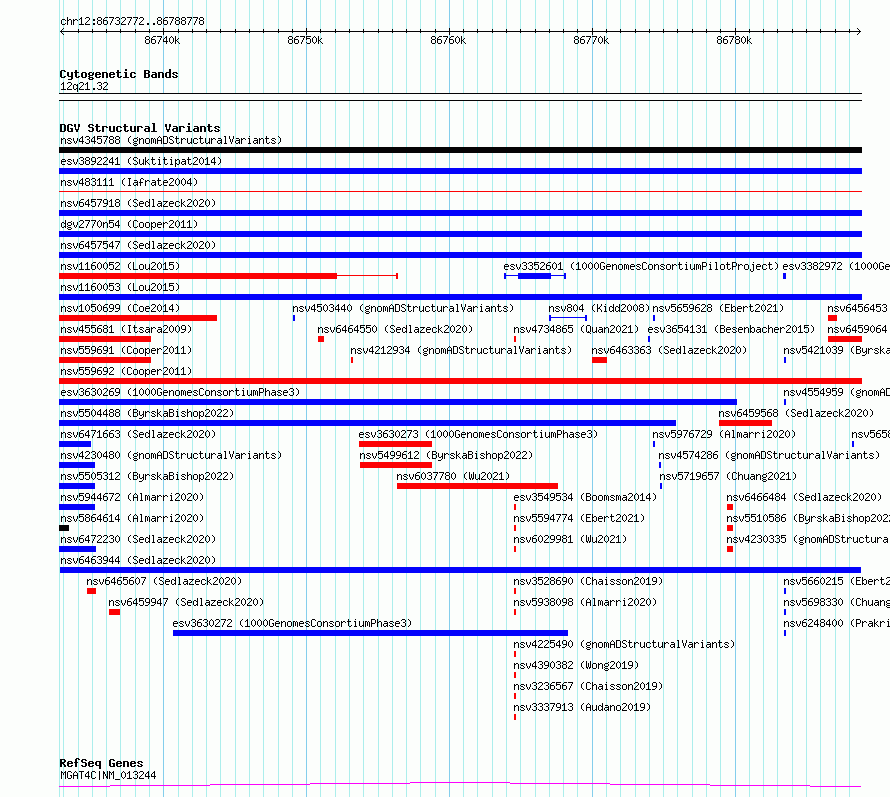Click the nsv6463944 (Sedlazeck2020) label
The height and width of the screenshot is (797, 890).
coord(138,560)
